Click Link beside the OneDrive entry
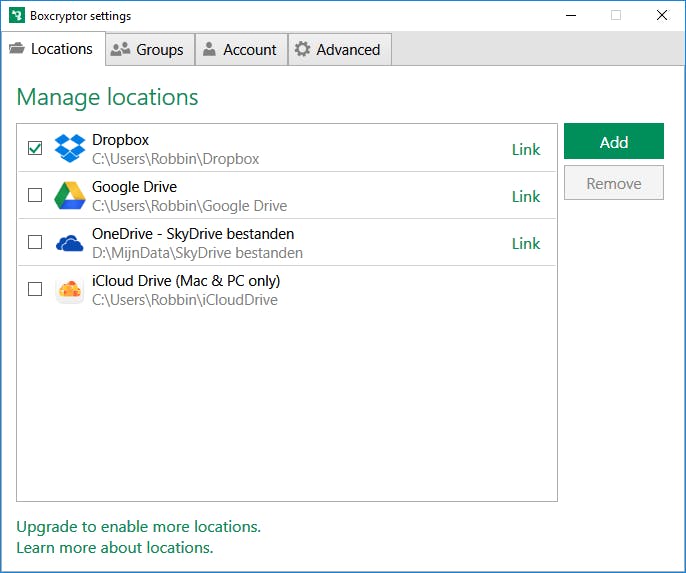Viewport: 686px width, 573px height. point(526,243)
